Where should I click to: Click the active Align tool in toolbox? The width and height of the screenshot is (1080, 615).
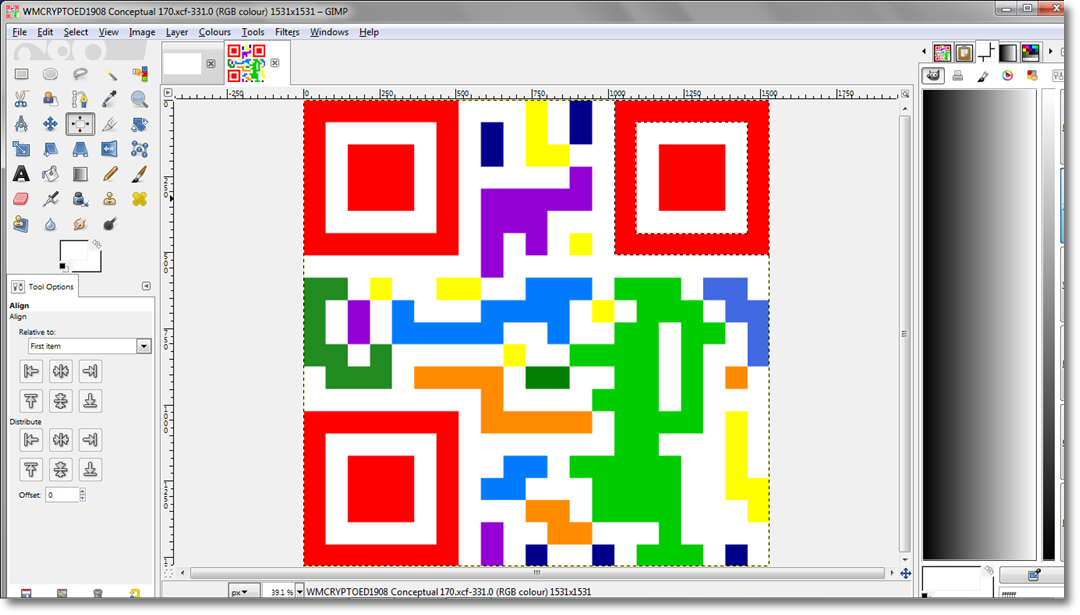click(80, 124)
